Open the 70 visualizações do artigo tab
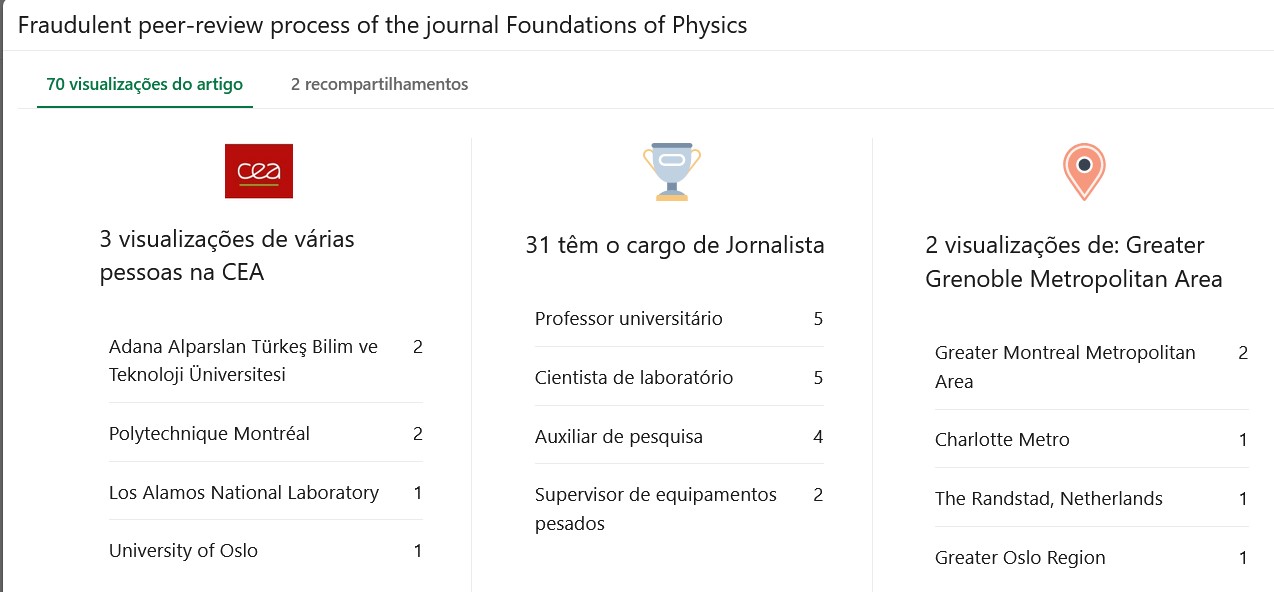The width and height of the screenshot is (1274, 592). (144, 84)
